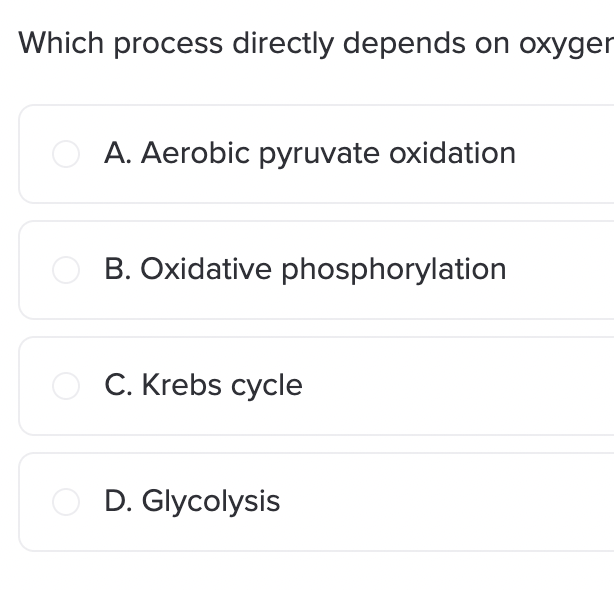The height and width of the screenshot is (590, 614).
Task: Choose the Oxidative phosphorylation radio button
Action: [66, 270]
